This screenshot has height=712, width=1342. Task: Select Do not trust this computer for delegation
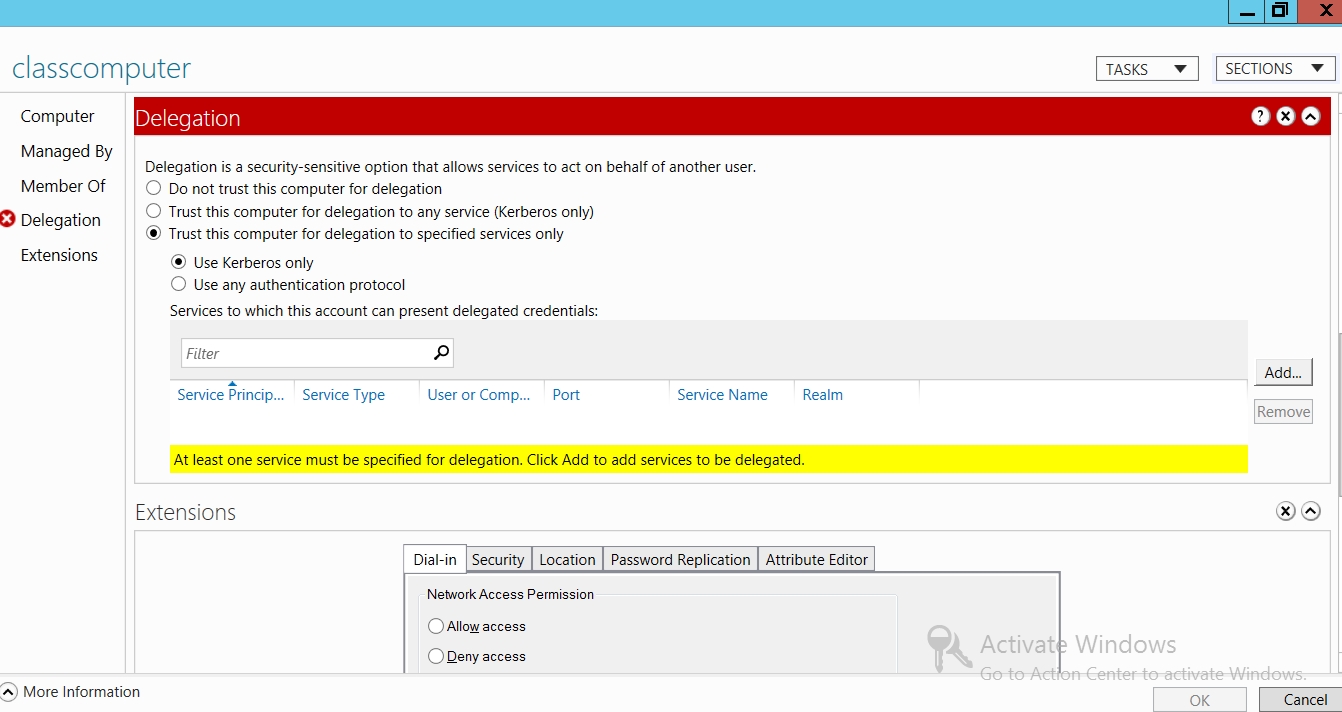click(x=154, y=188)
